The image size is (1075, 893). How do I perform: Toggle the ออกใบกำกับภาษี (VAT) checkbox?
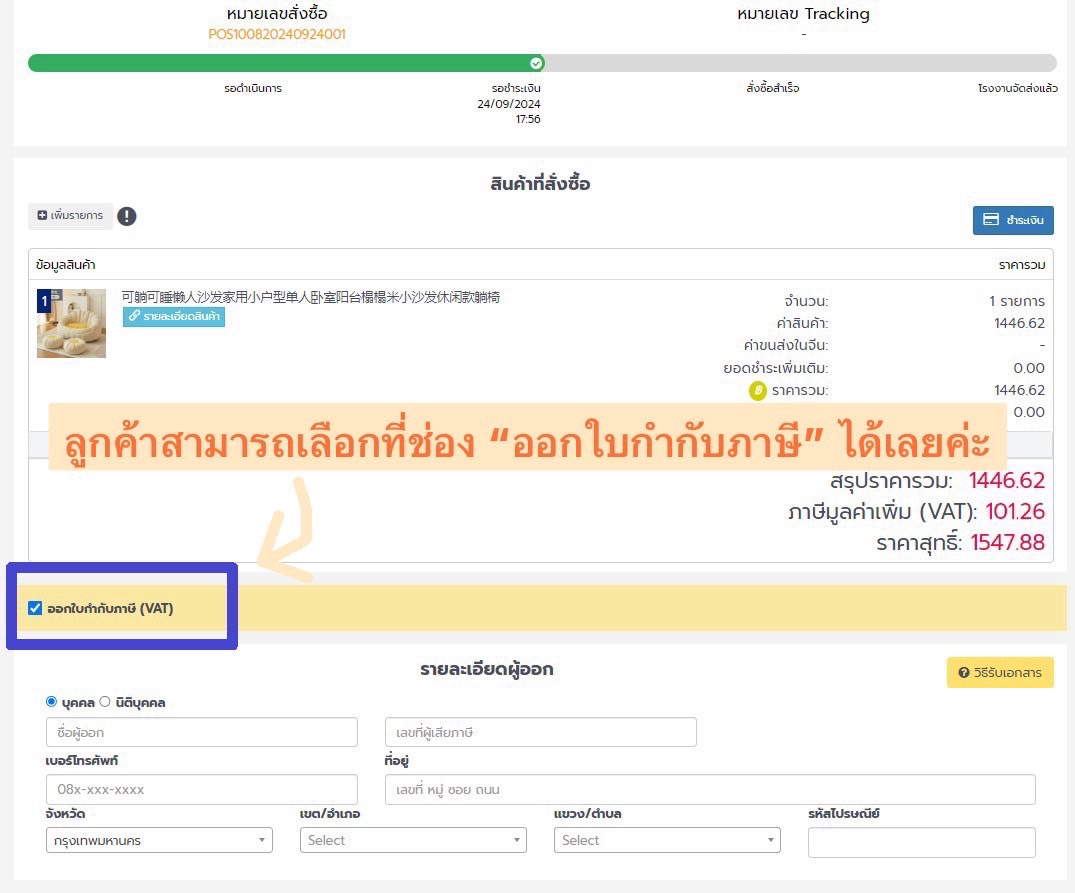pyautogui.click(x=36, y=608)
